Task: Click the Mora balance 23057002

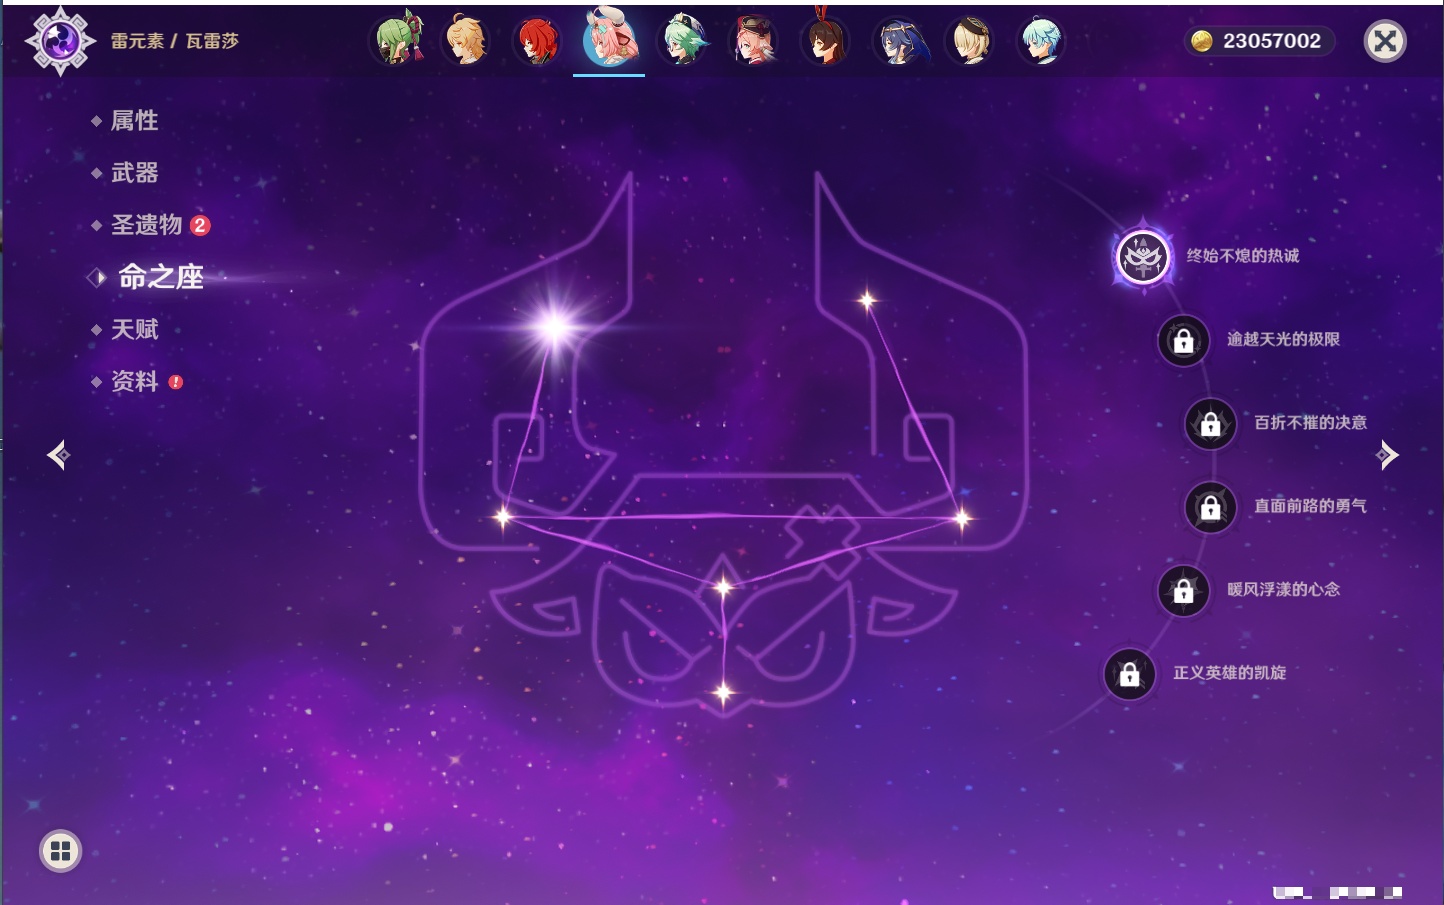Action: [1260, 41]
